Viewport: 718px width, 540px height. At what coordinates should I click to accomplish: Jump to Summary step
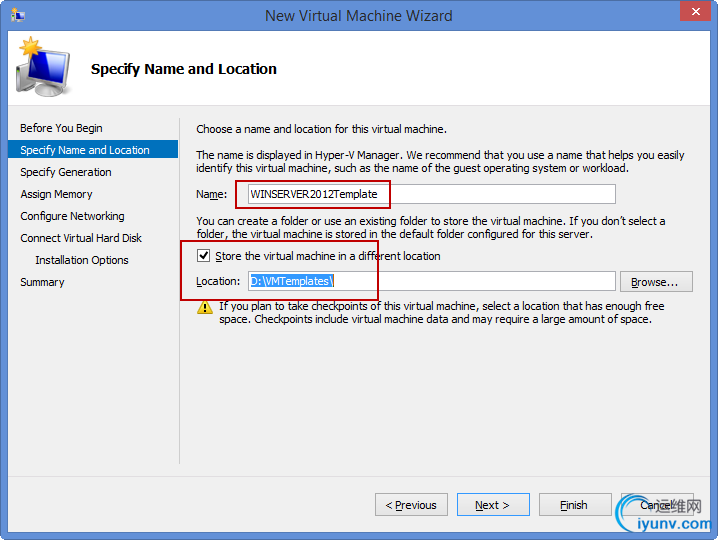42,282
